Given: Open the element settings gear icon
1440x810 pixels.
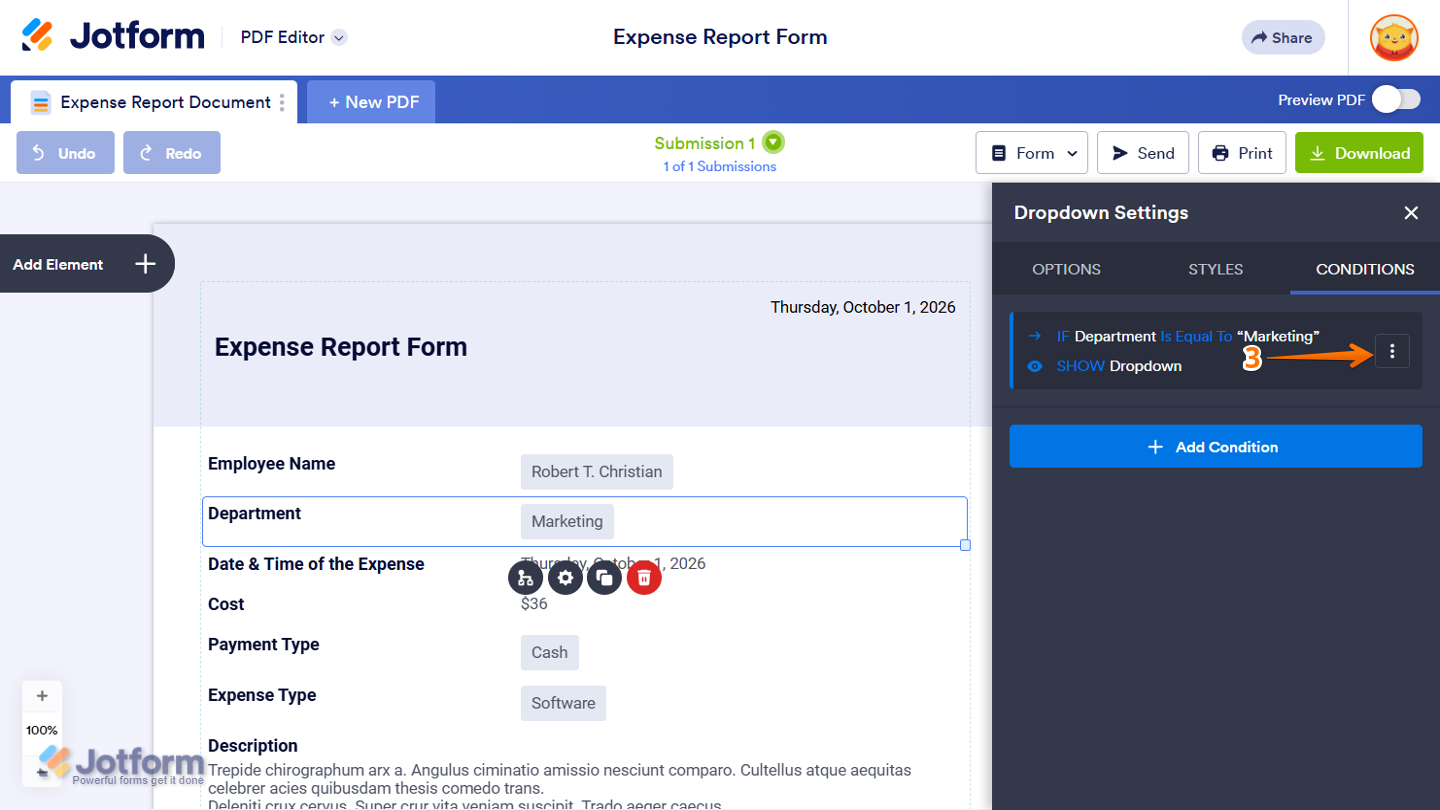Looking at the screenshot, I should 565,577.
